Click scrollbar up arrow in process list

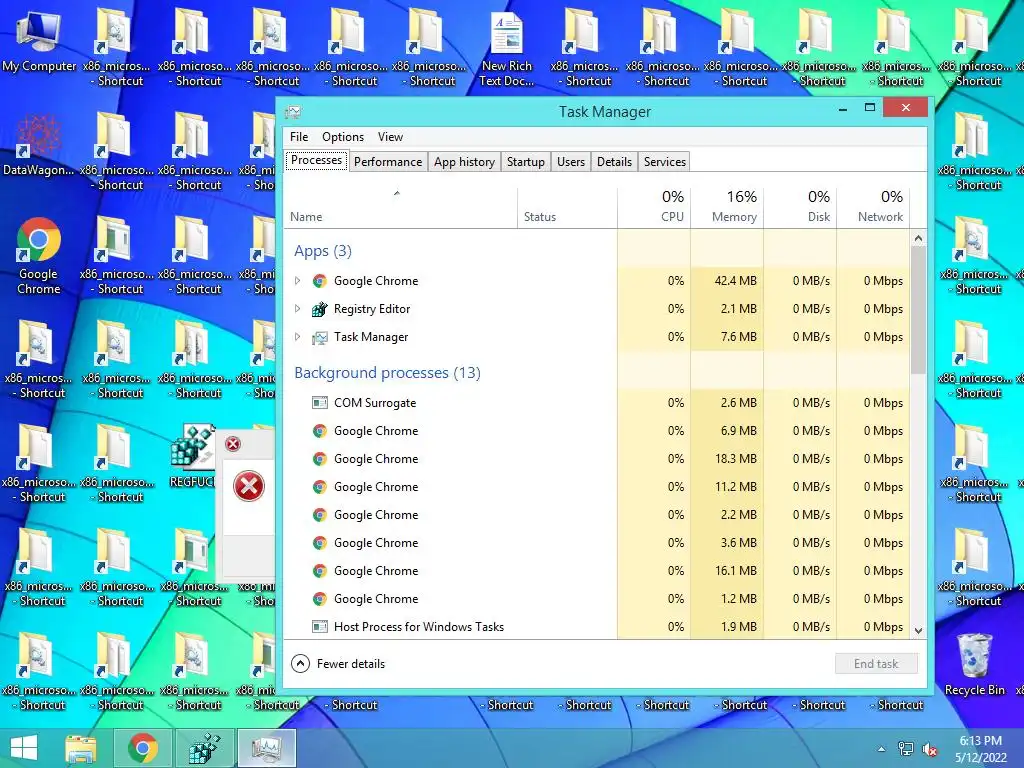click(918, 238)
